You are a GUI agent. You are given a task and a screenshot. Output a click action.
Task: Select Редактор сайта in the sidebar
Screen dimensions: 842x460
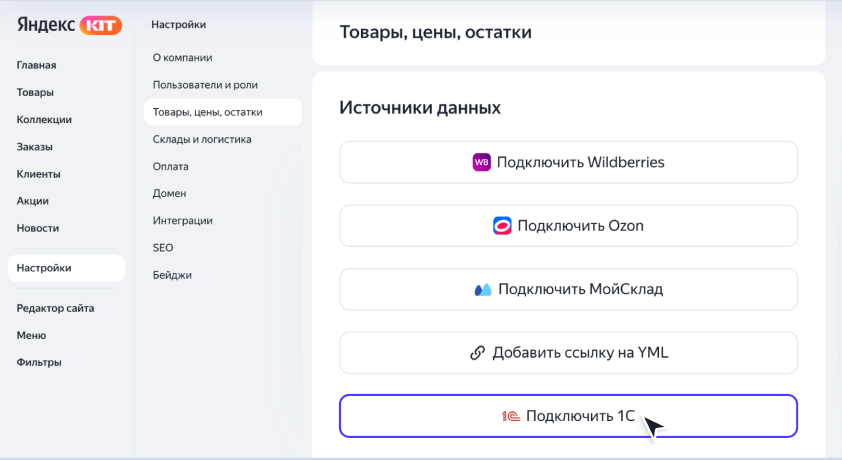pos(55,308)
